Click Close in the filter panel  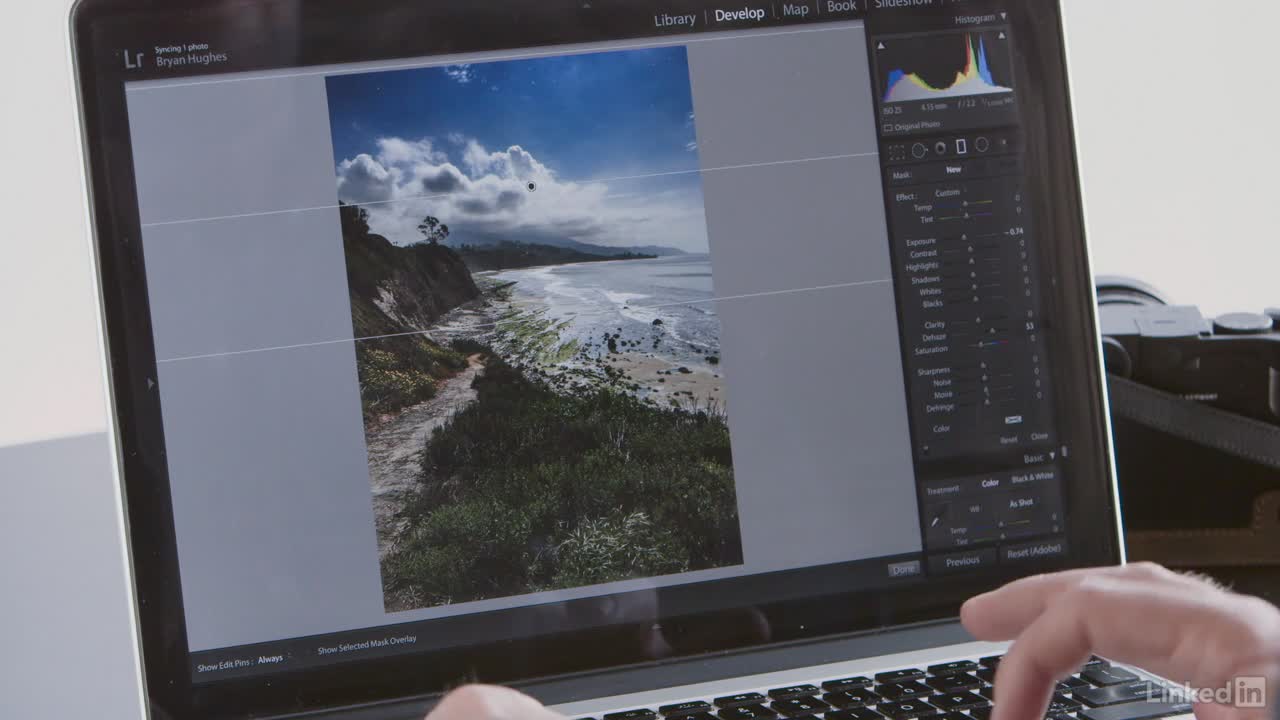(x=1039, y=436)
